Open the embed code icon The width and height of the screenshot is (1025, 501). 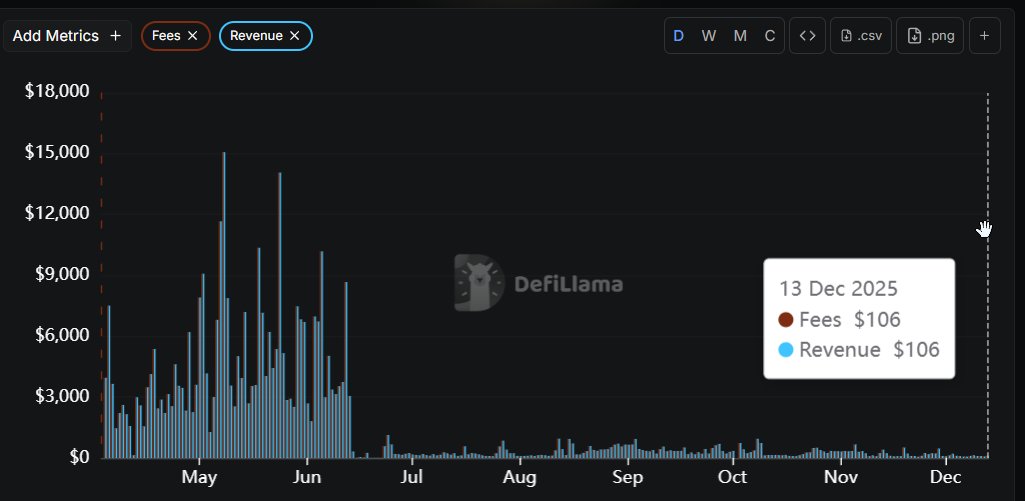(x=807, y=36)
